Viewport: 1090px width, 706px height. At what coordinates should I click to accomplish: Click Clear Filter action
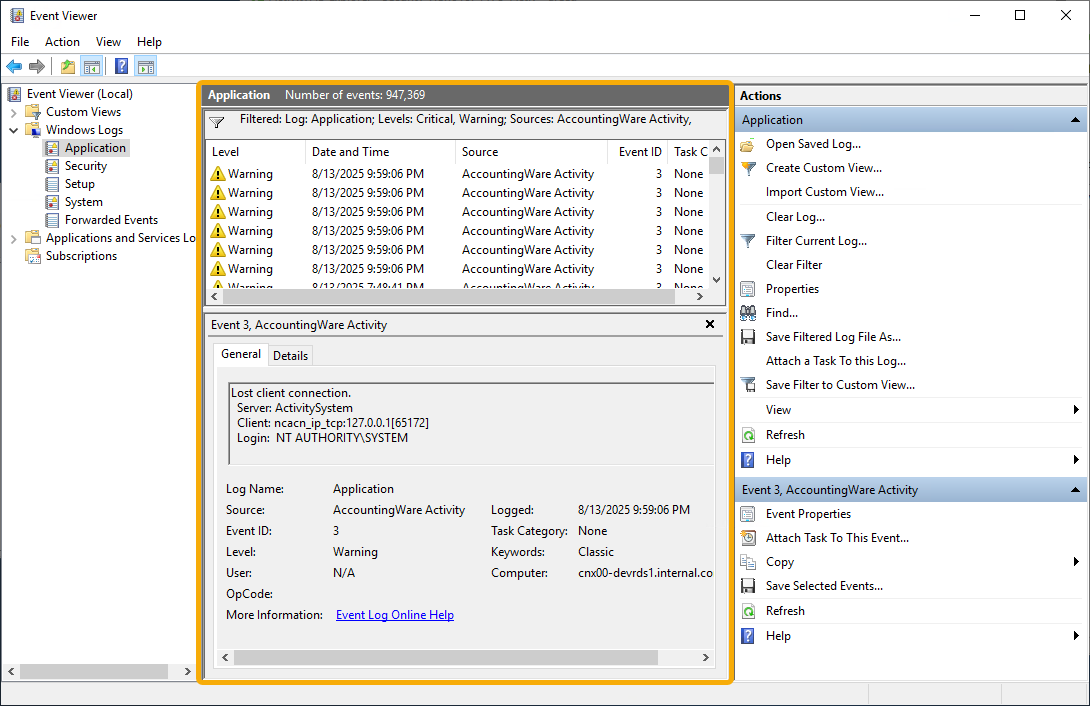(794, 265)
